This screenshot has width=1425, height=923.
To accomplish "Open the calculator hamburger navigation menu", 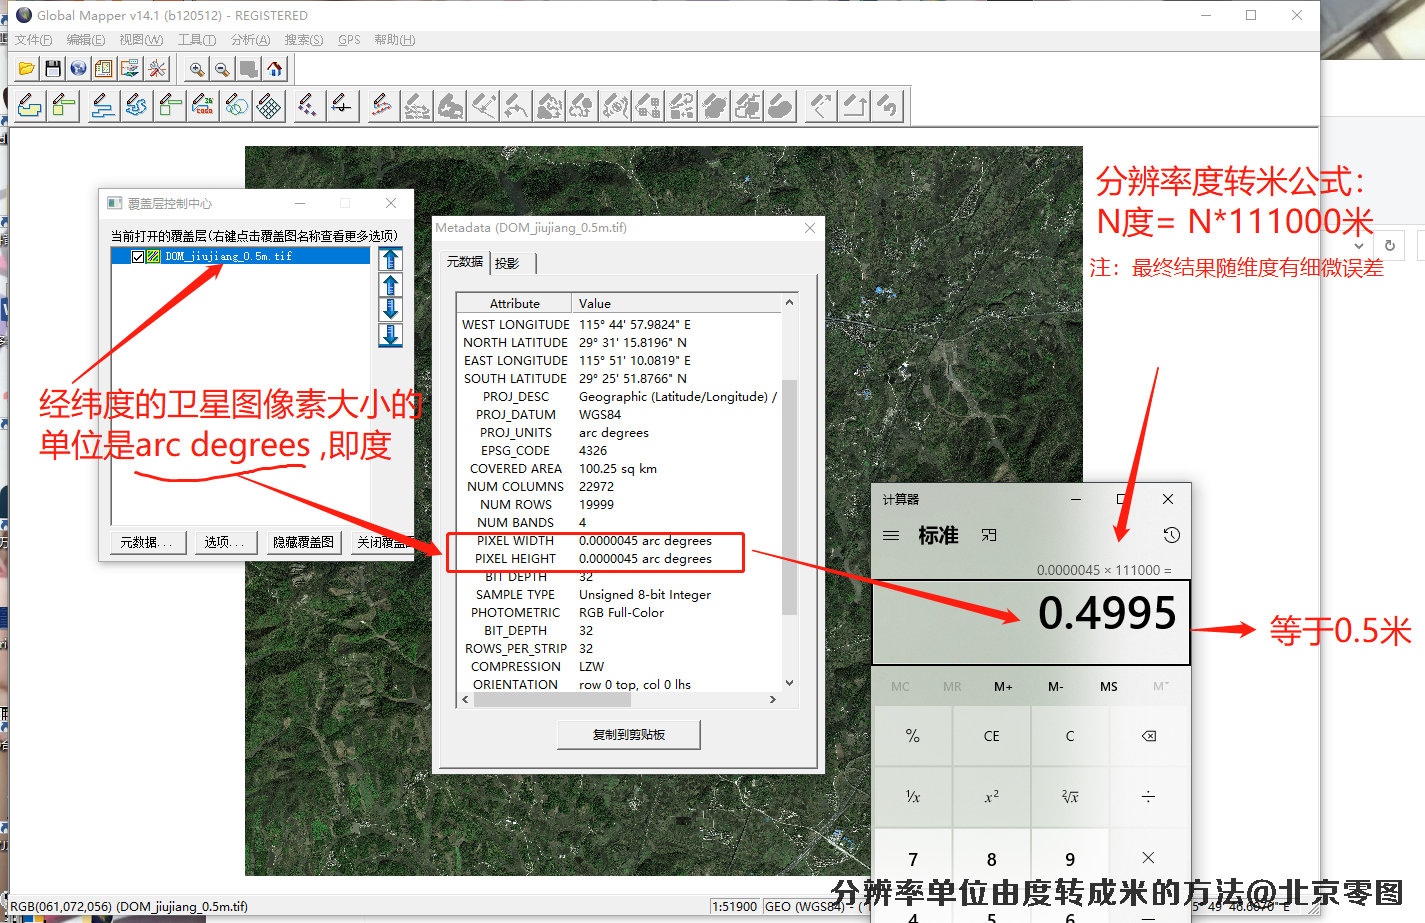I will click(x=891, y=535).
